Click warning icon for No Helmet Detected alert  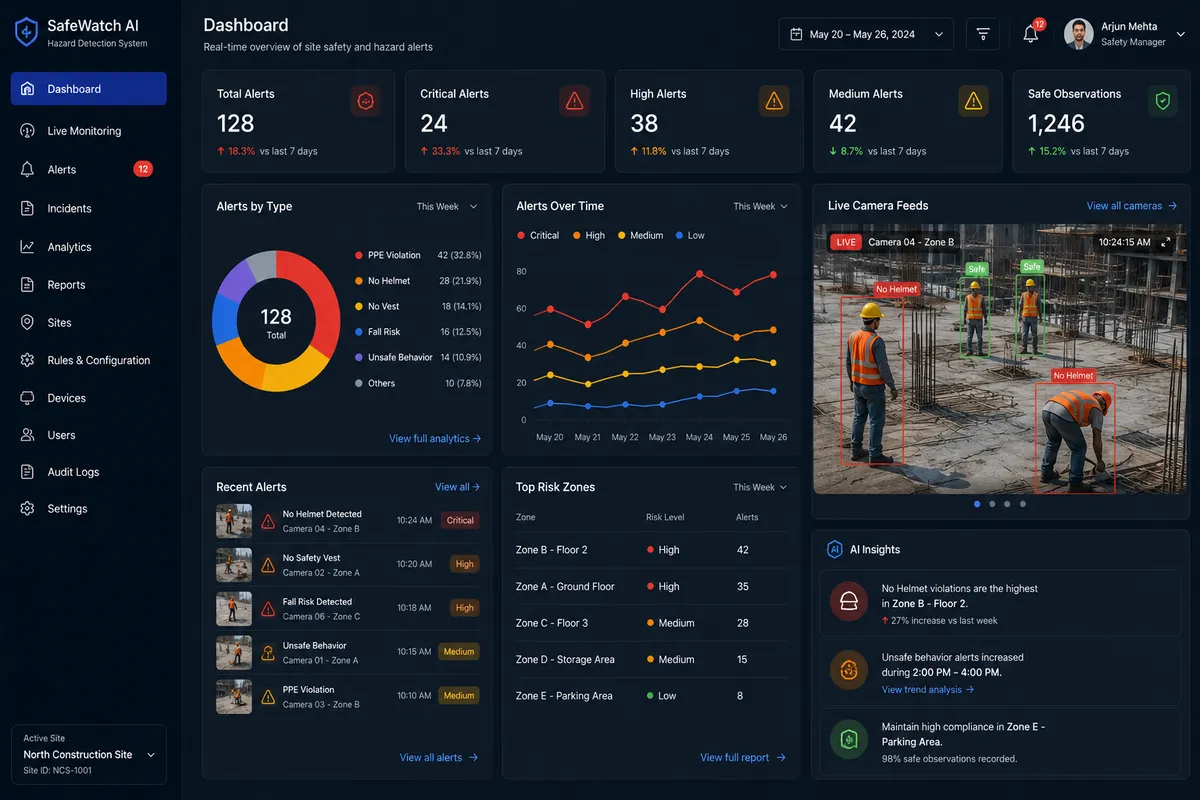(x=268, y=521)
